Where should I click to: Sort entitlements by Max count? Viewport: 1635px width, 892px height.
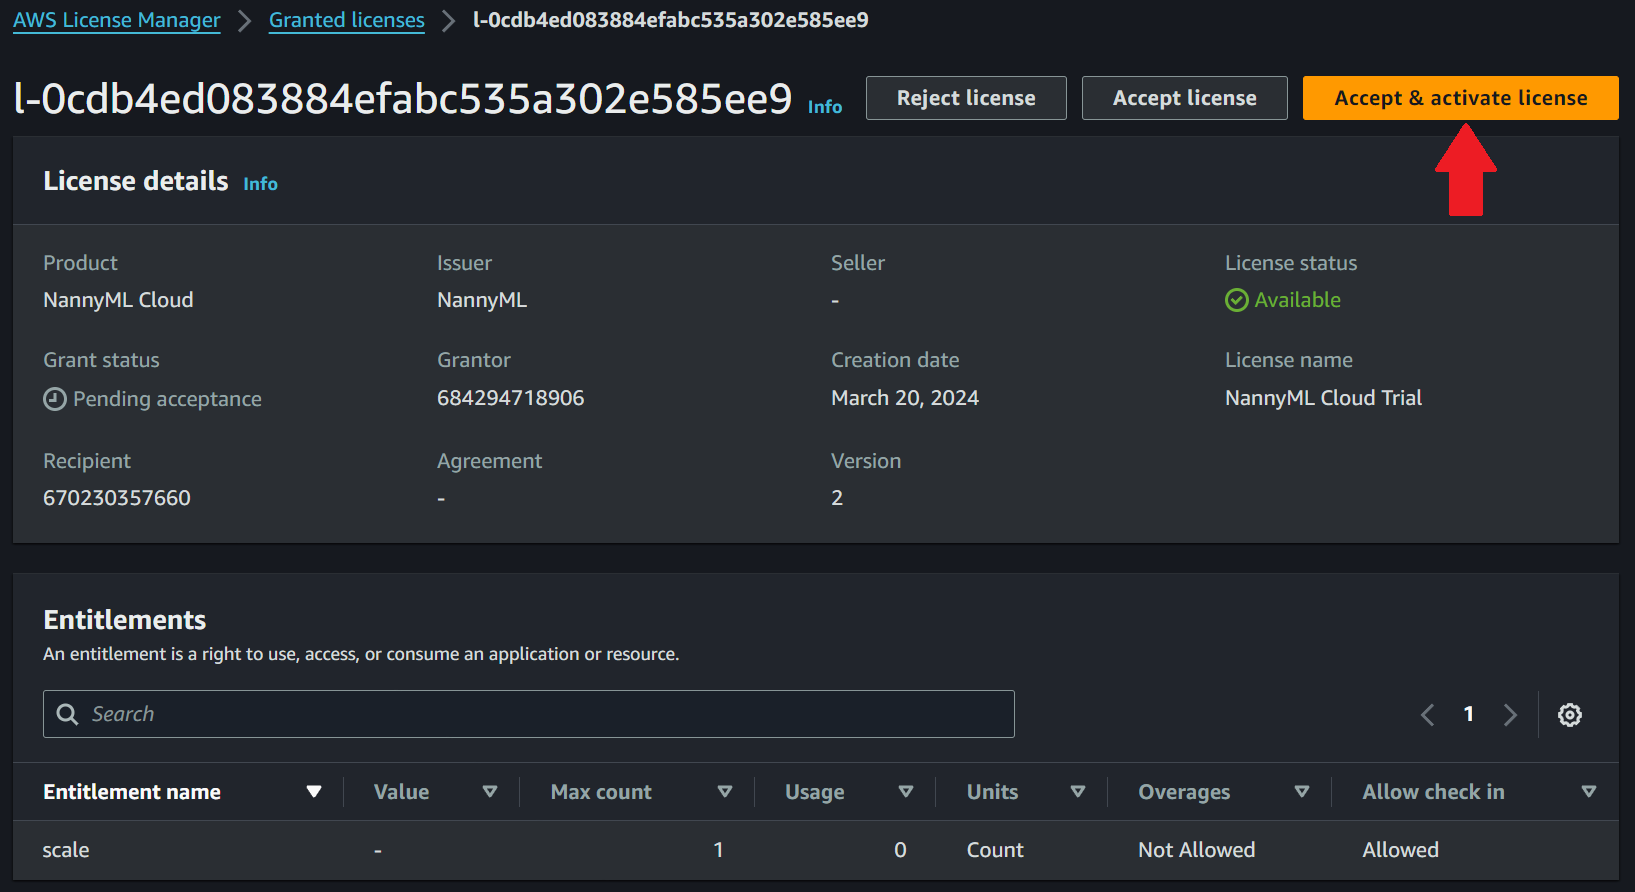[725, 792]
